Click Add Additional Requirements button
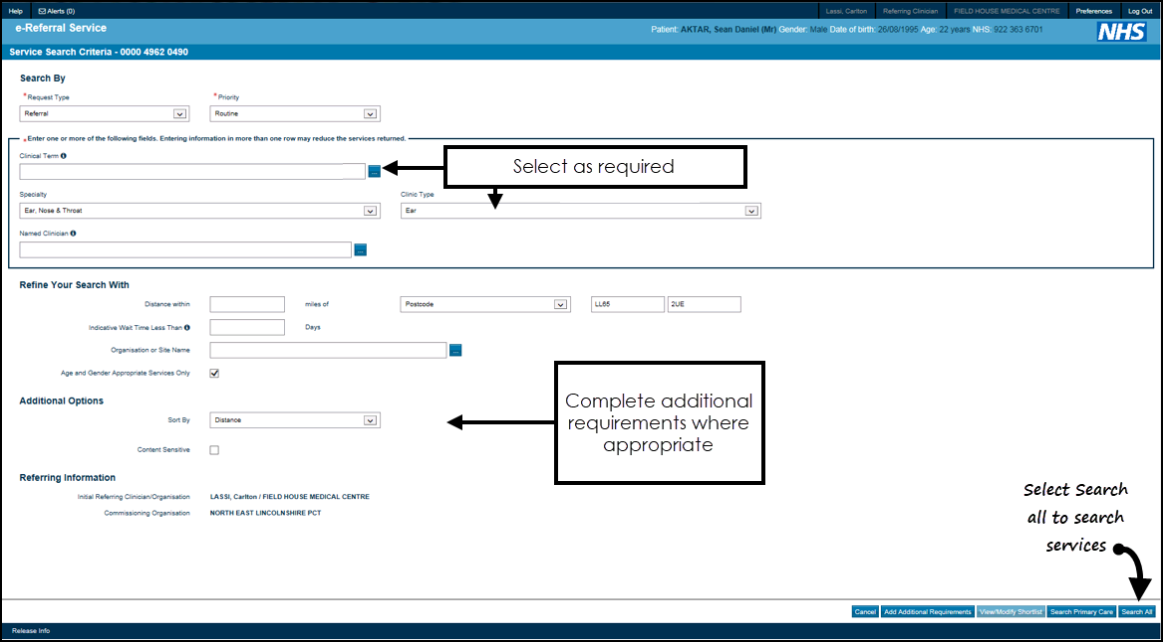Viewport: 1163px width, 642px height. point(927,612)
